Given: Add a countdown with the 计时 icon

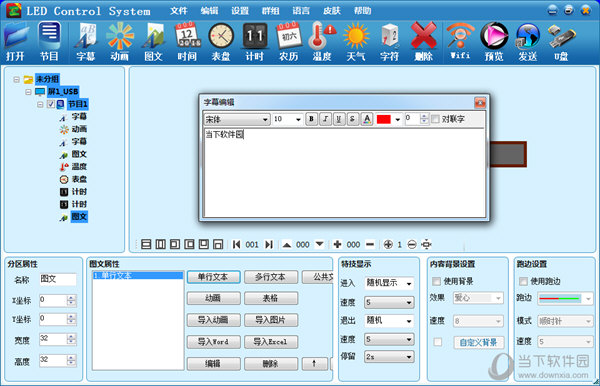Looking at the screenshot, I should 254,41.
